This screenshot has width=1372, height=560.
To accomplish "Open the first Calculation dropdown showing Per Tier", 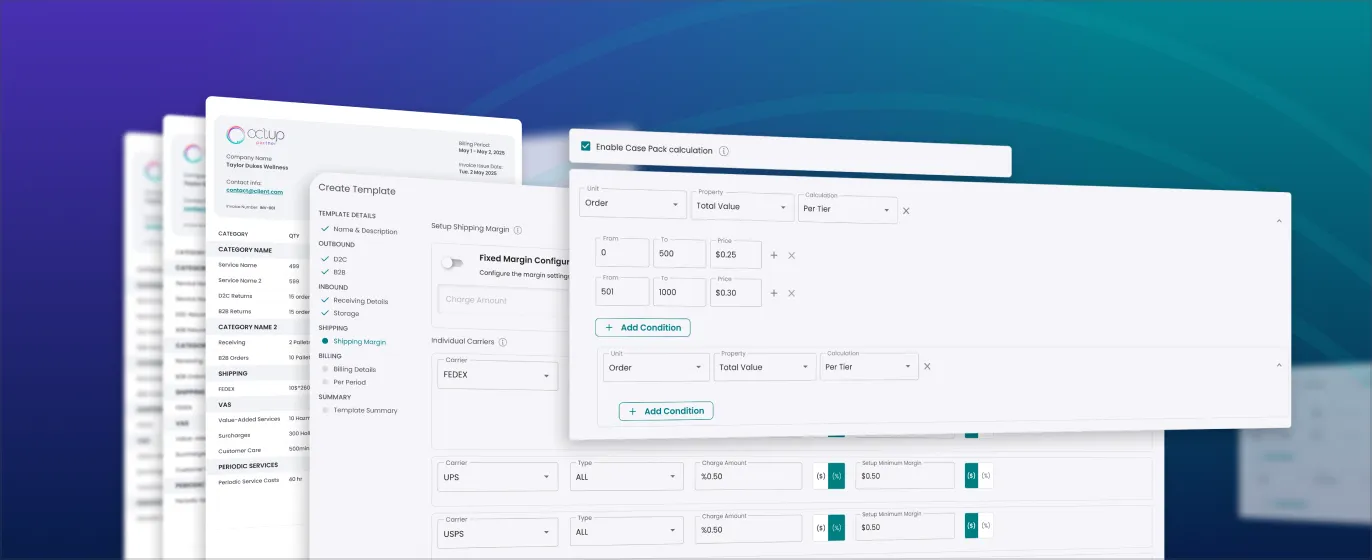I will 847,209.
